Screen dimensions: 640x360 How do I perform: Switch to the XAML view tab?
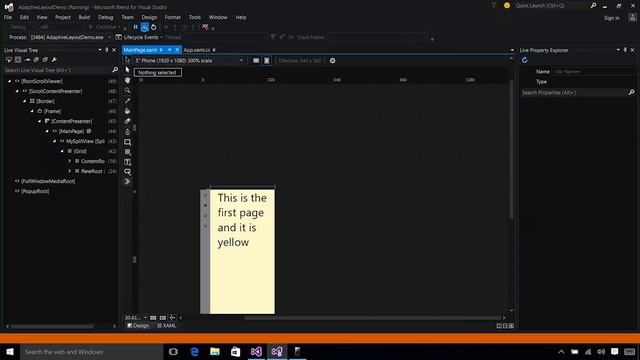coord(167,326)
